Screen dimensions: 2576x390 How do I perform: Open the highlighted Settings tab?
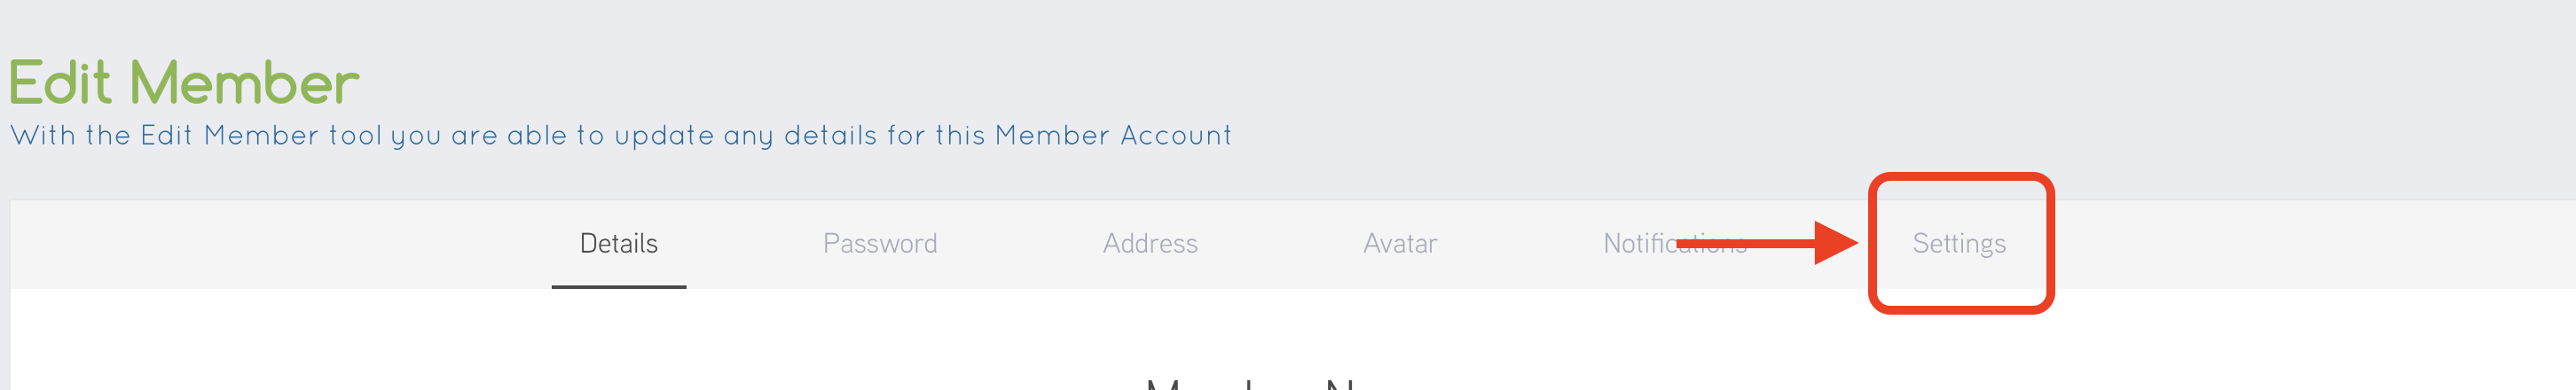1958,244
